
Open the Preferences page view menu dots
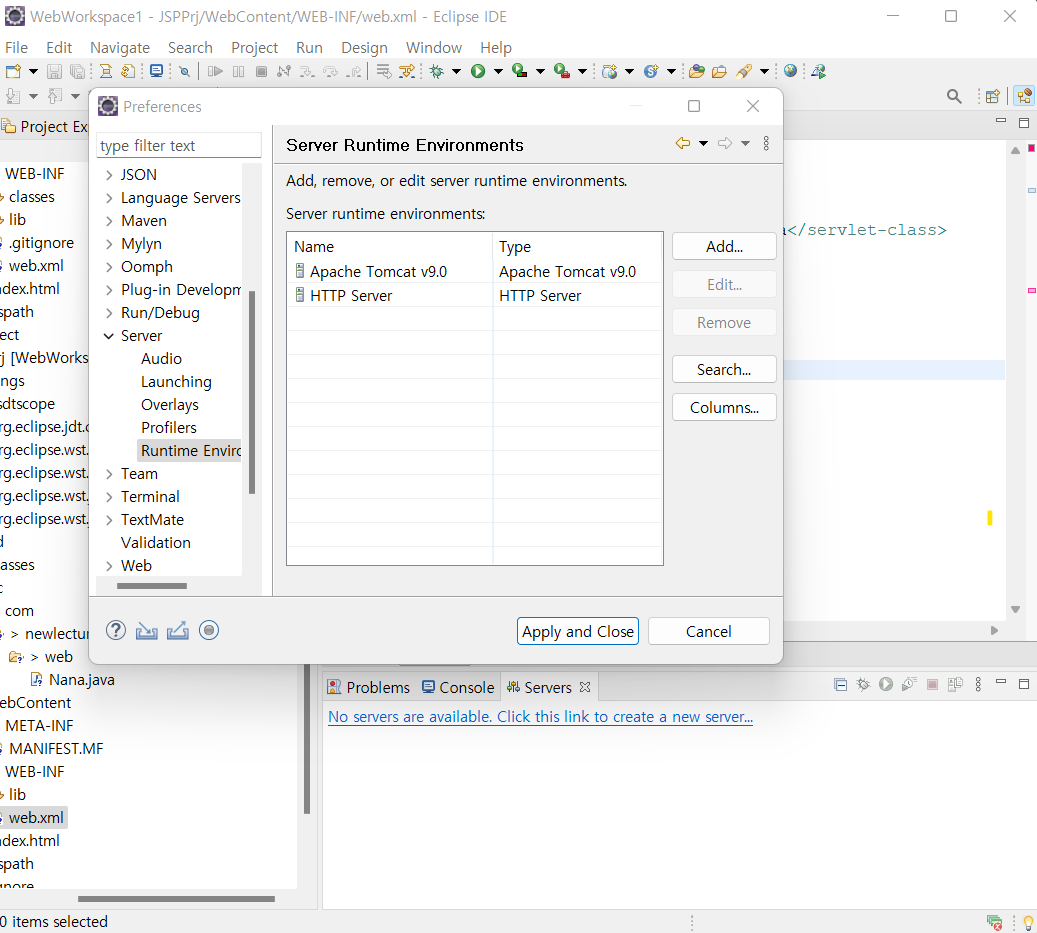[x=766, y=143]
